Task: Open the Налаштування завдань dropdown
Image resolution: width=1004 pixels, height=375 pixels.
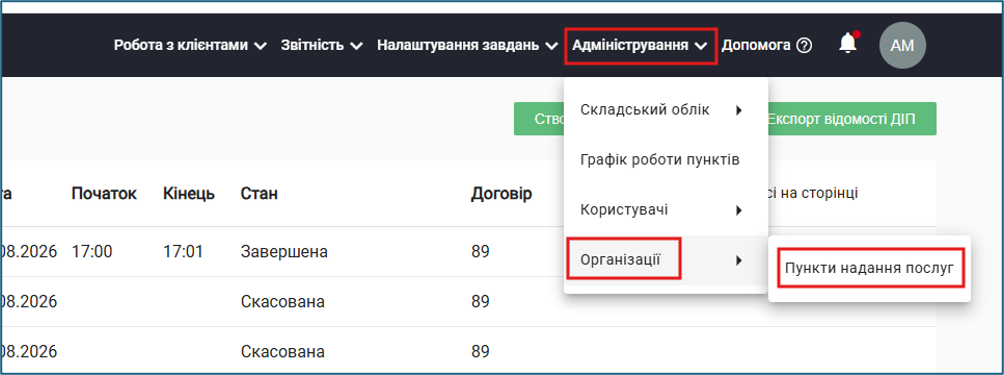Action: click(x=467, y=45)
